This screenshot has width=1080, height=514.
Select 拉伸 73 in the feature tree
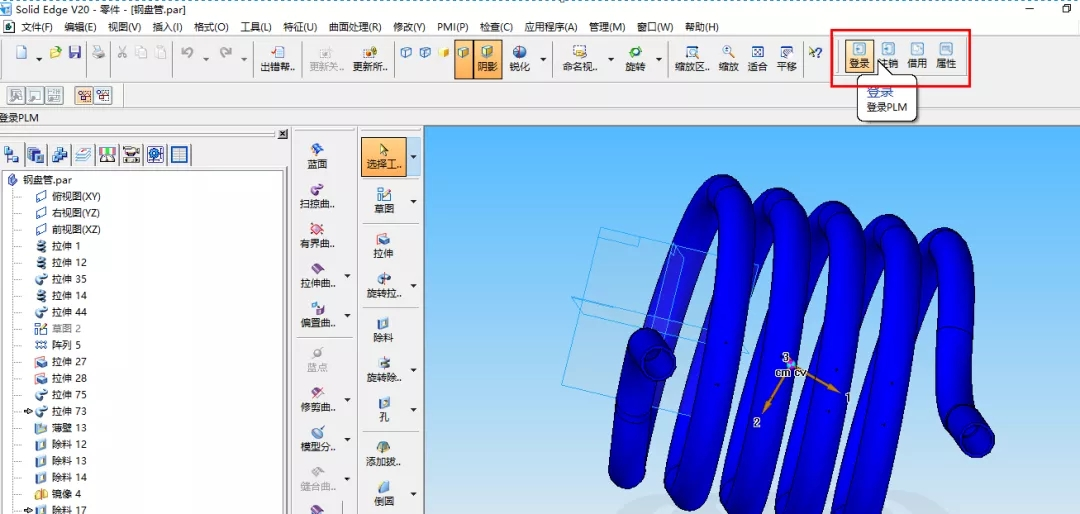point(69,411)
